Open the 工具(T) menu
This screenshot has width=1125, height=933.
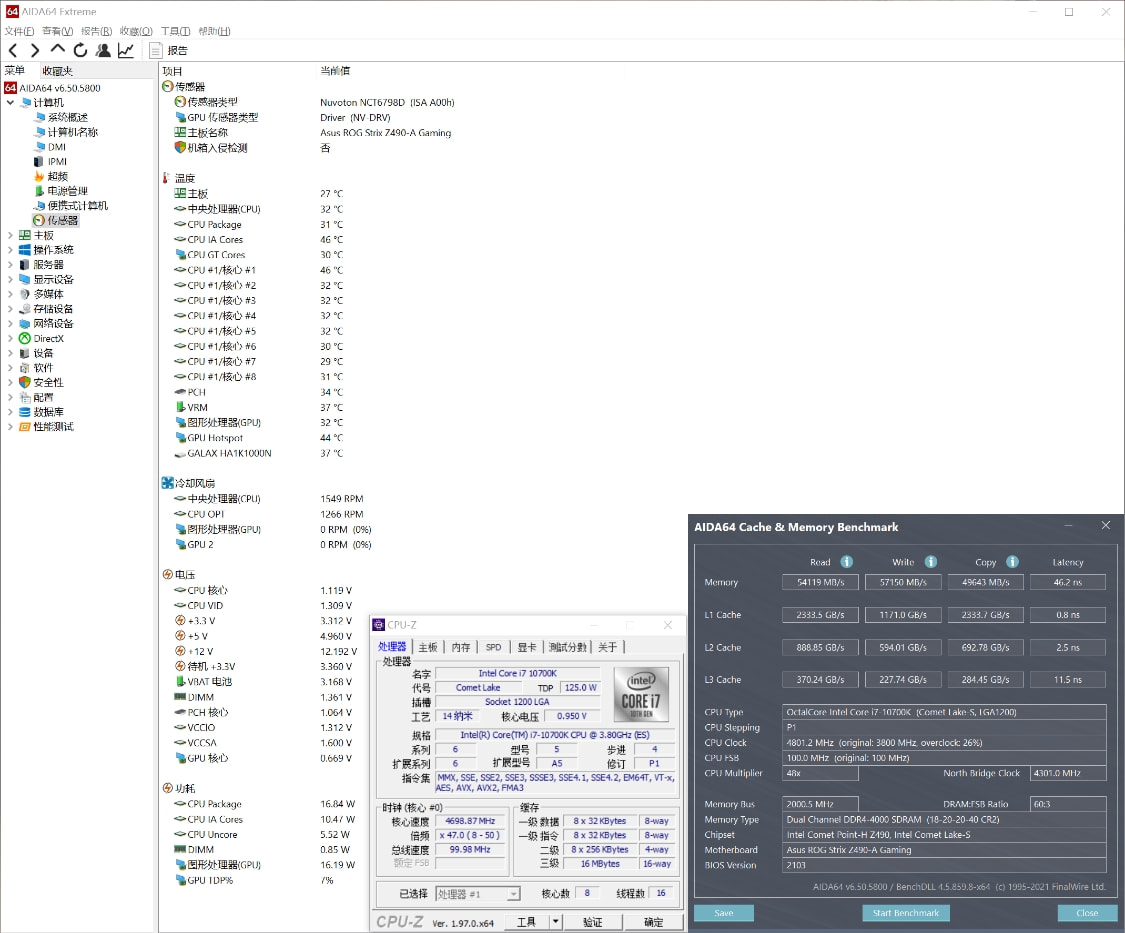coord(175,31)
